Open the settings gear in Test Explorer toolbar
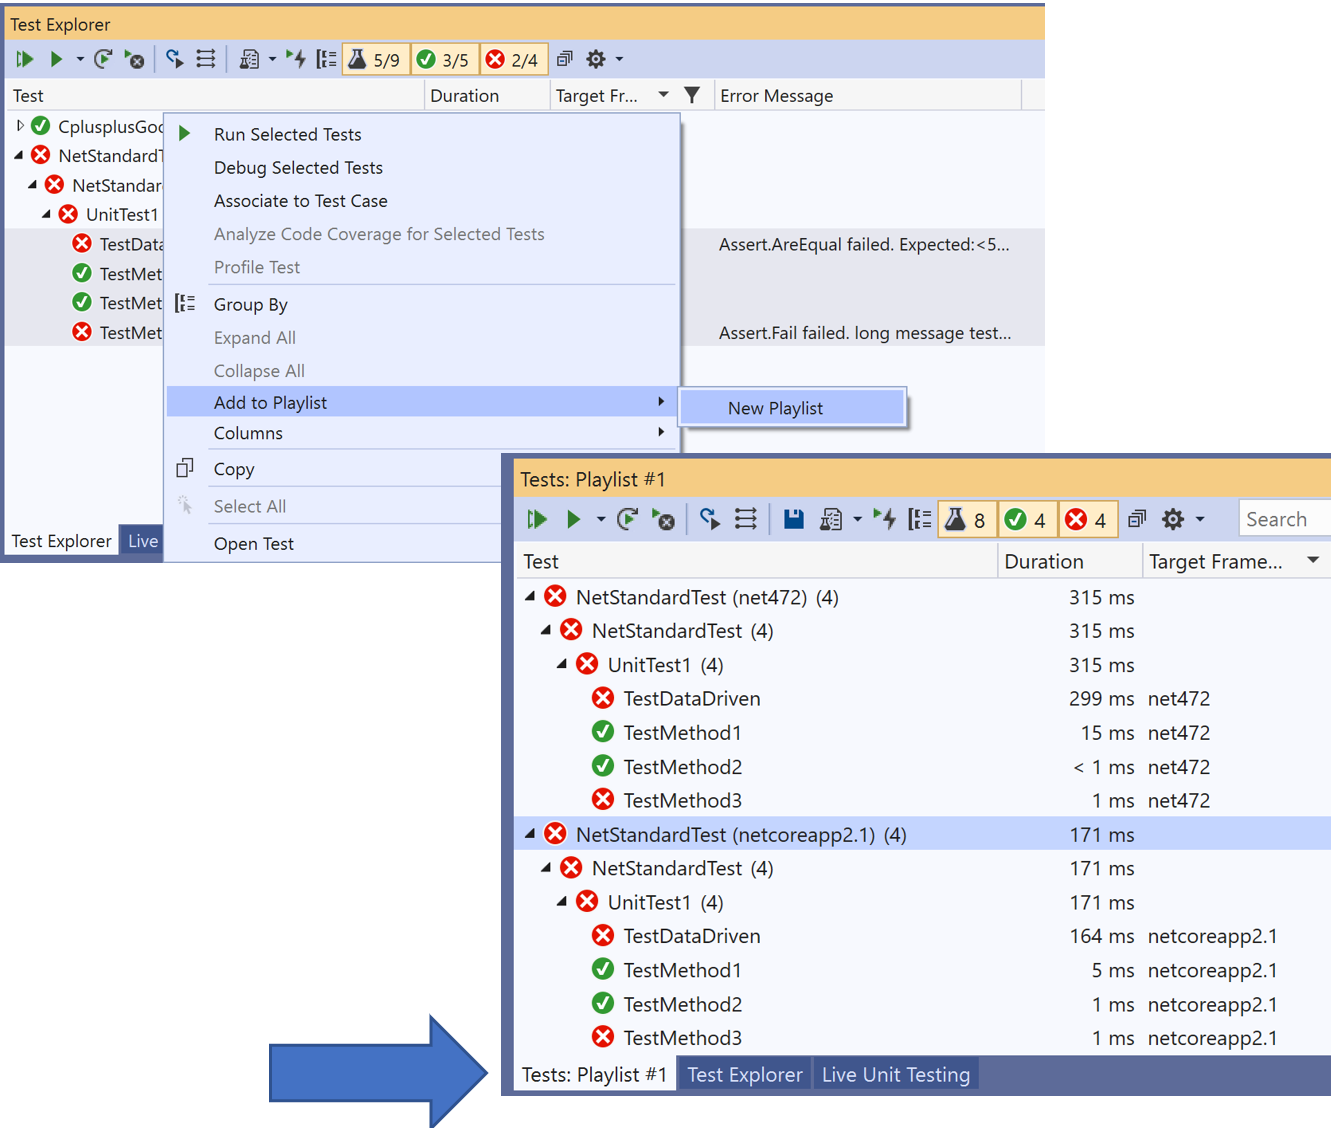This screenshot has height=1128, width=1331. click(x=596, y=59)
